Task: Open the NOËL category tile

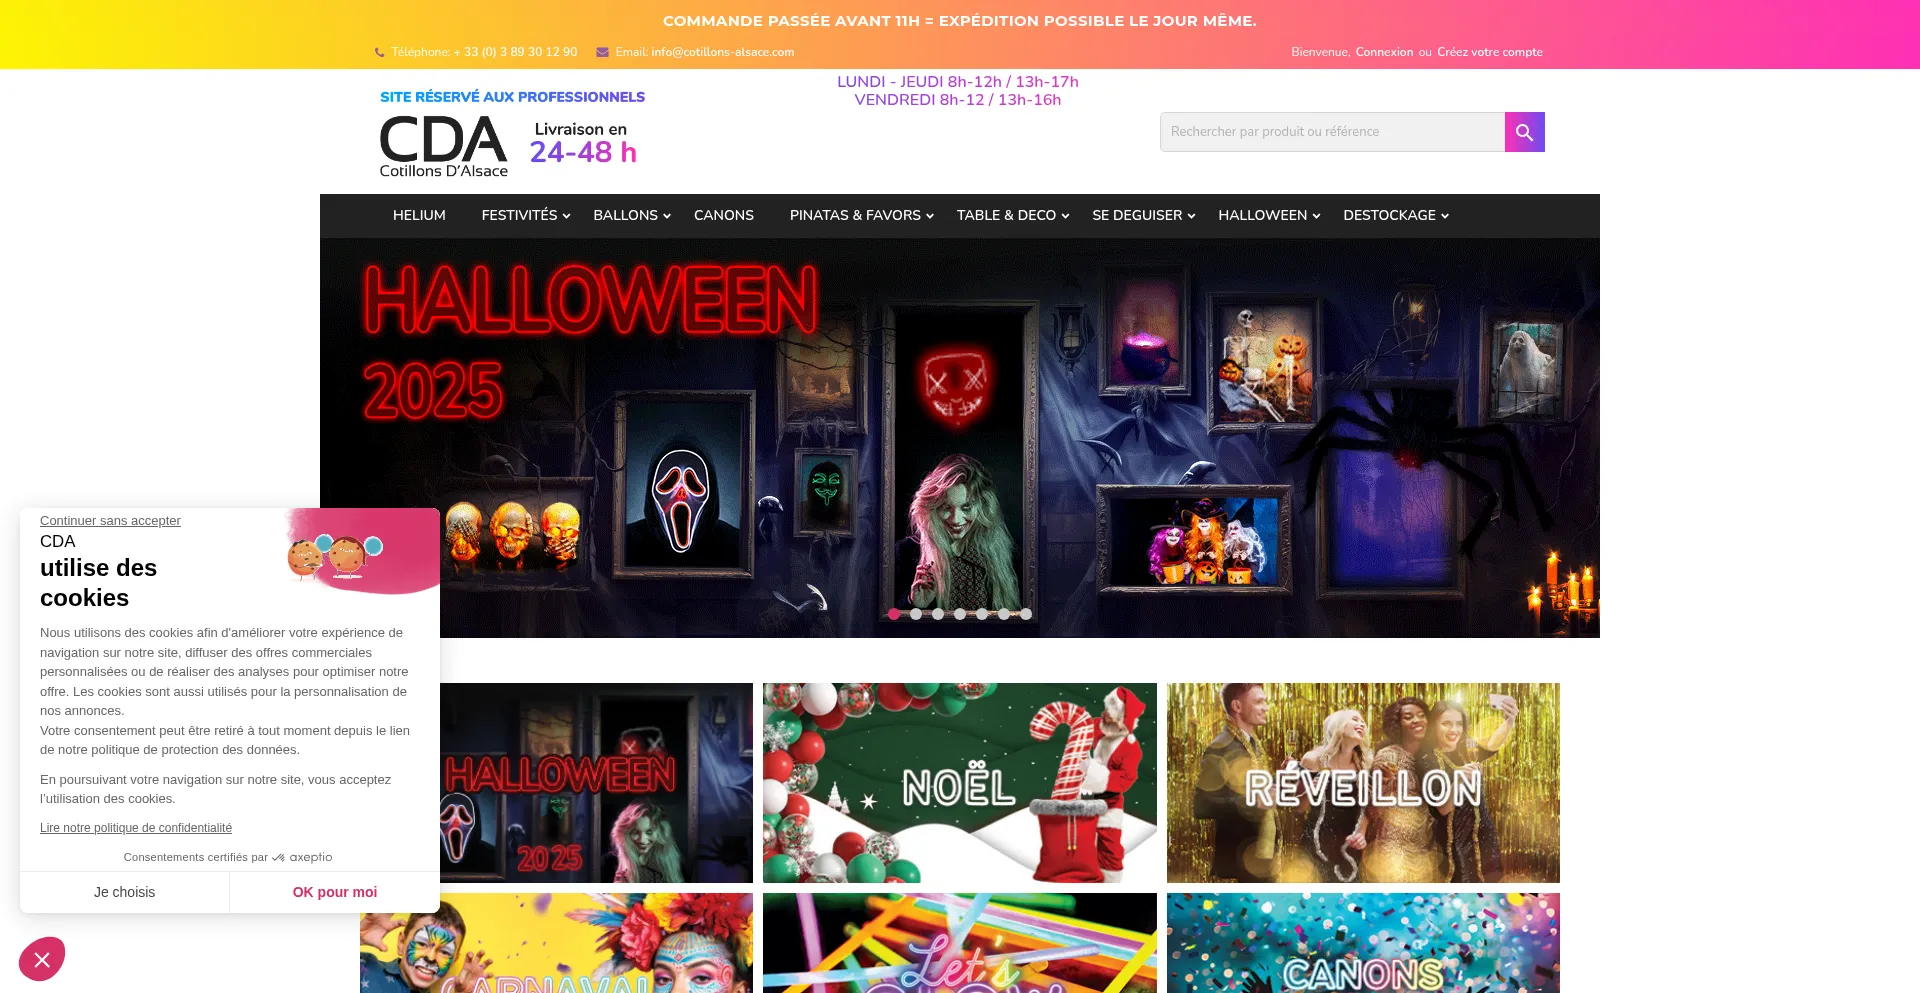Action: point(960,783)
